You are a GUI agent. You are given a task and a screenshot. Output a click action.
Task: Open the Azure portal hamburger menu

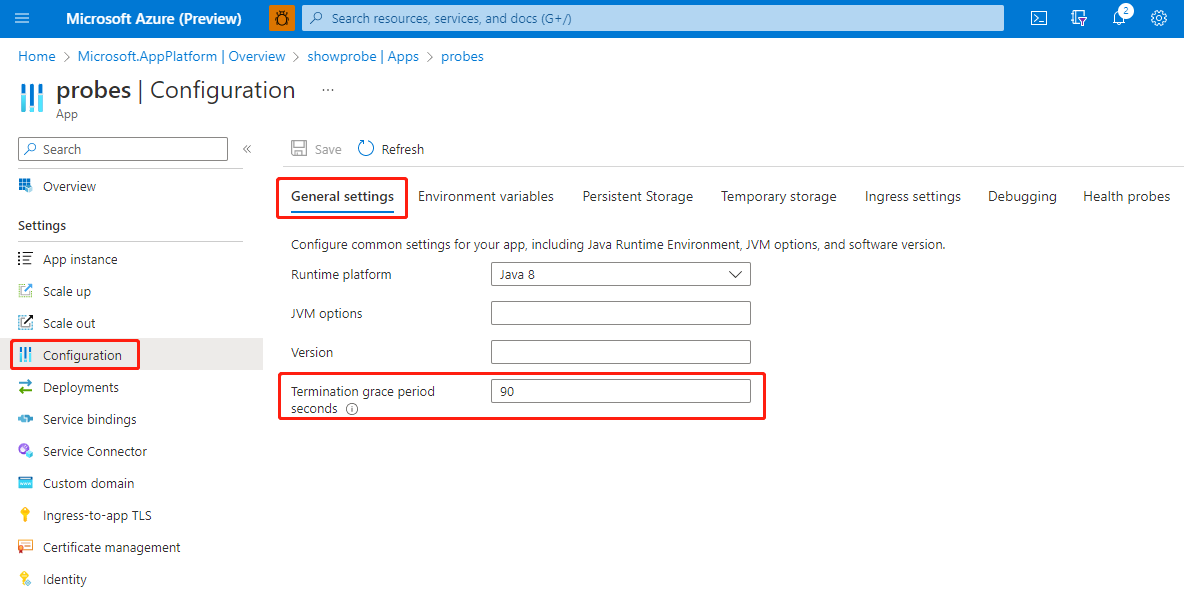(x=23, y=18)
